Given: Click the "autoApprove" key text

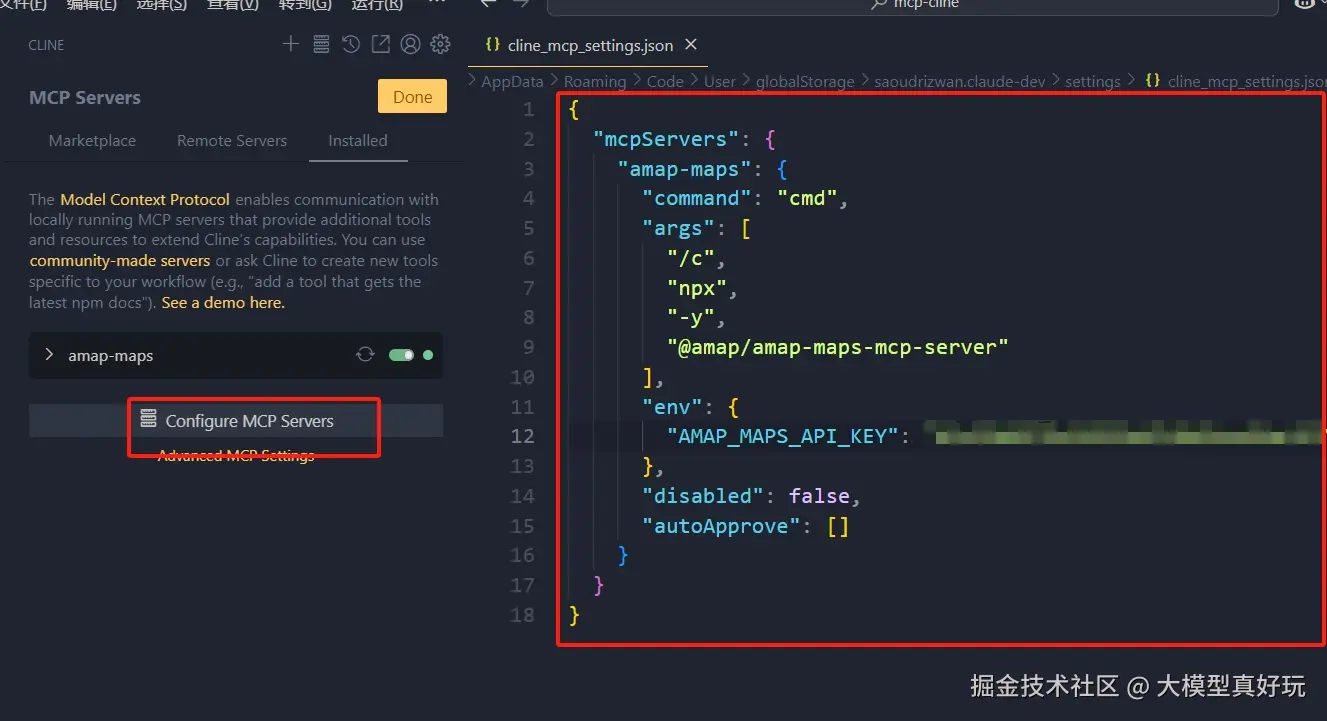Looking at the screenshot, I should click(721, 526).
